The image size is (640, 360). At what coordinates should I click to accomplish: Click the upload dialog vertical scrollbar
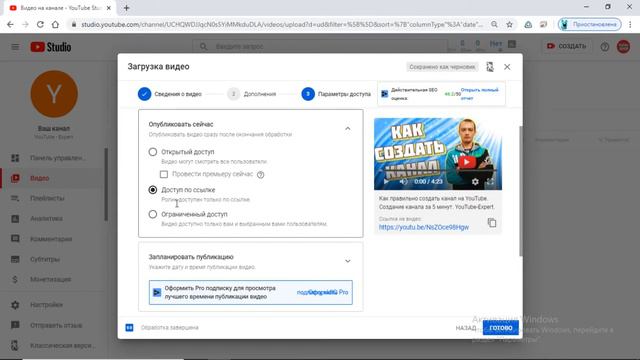[520, 191]
